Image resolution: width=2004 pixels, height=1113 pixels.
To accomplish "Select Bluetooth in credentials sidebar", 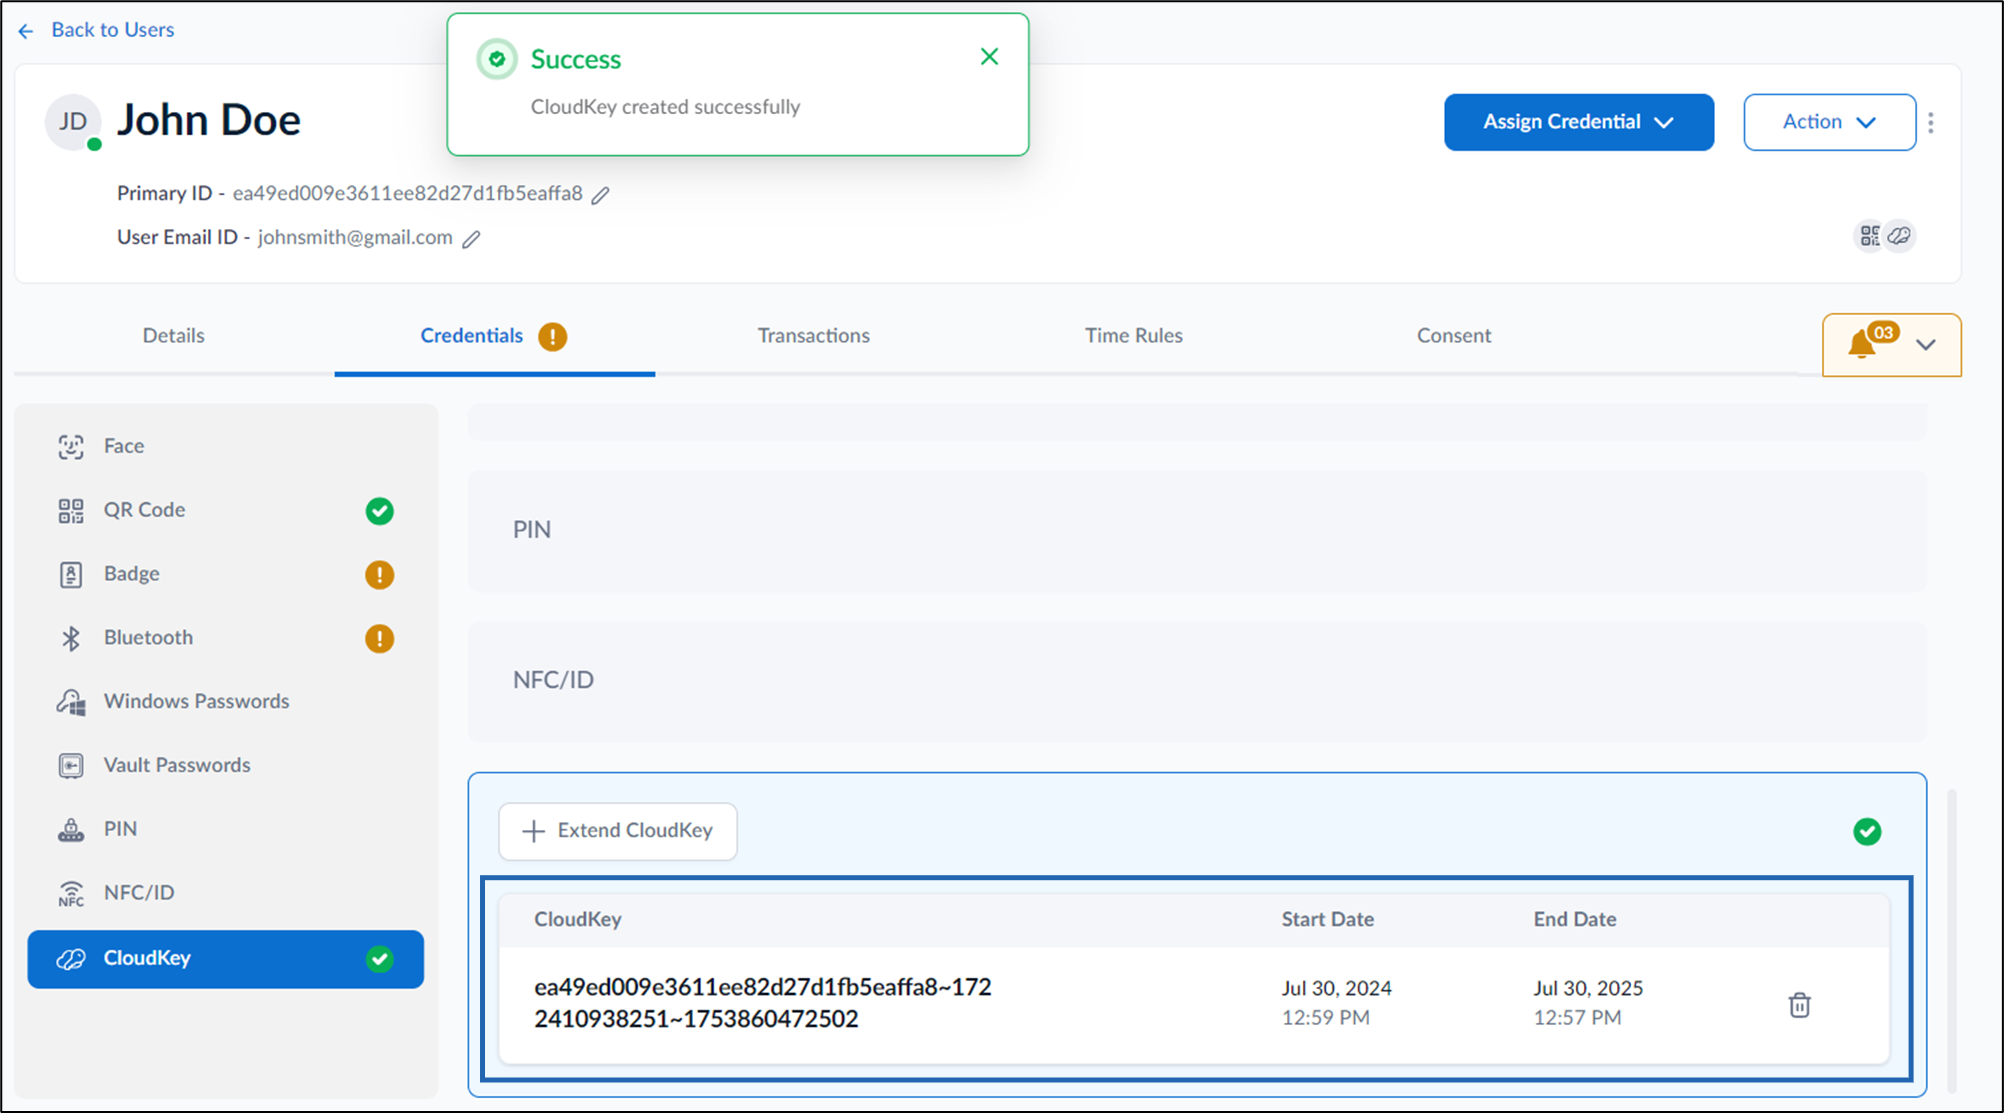I will click(225, 638).
